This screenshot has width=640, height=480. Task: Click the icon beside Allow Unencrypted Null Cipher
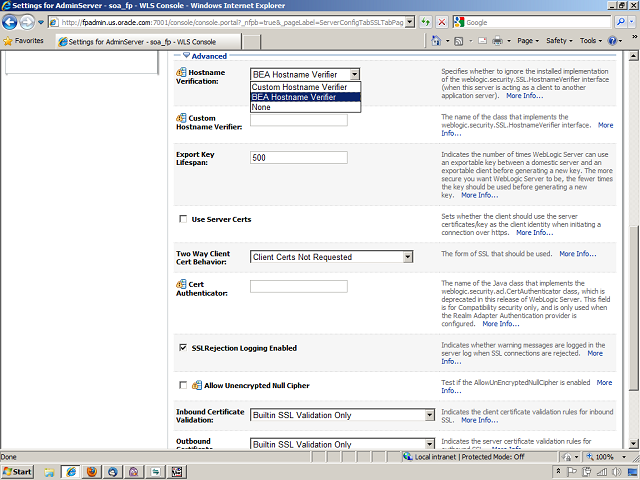point(197,385)
